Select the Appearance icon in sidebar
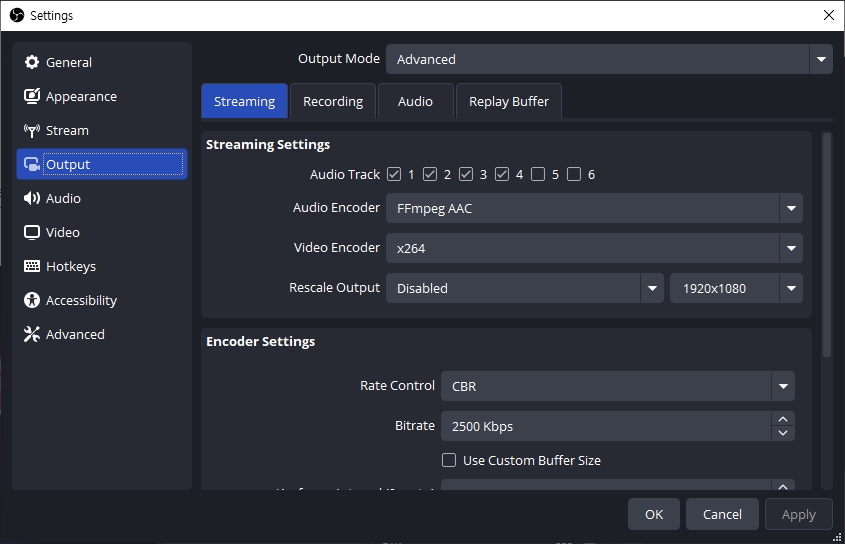Screen dimensions: 845x544 click(x=32, y=97)
